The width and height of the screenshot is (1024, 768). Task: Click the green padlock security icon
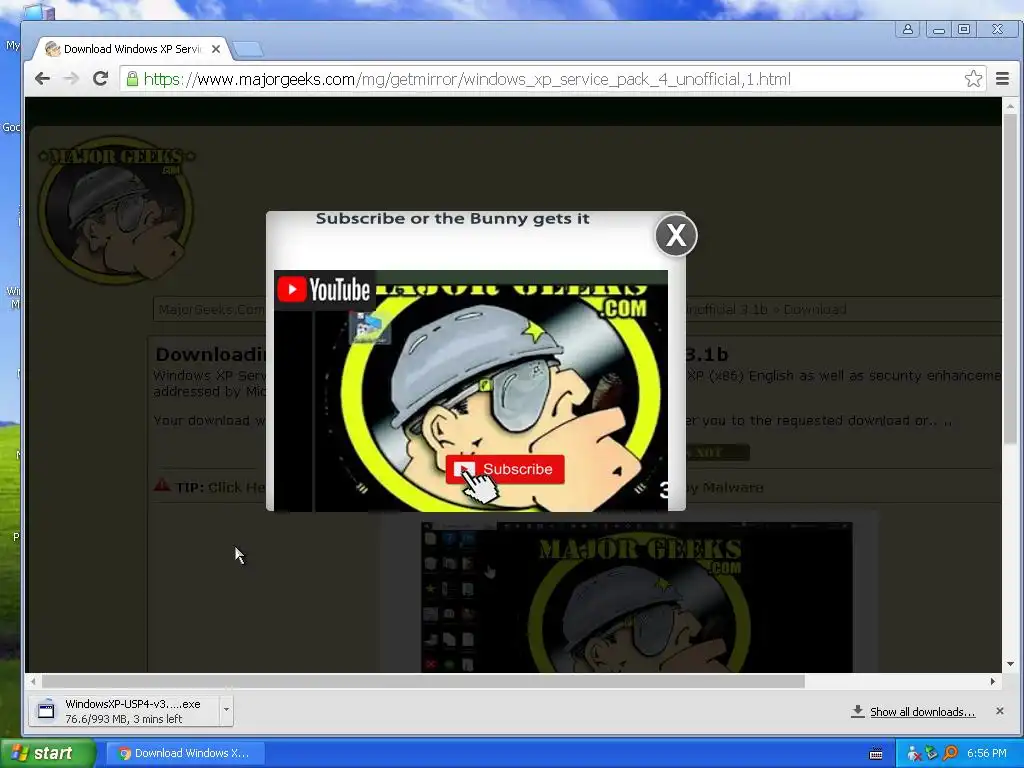(133, 79)
